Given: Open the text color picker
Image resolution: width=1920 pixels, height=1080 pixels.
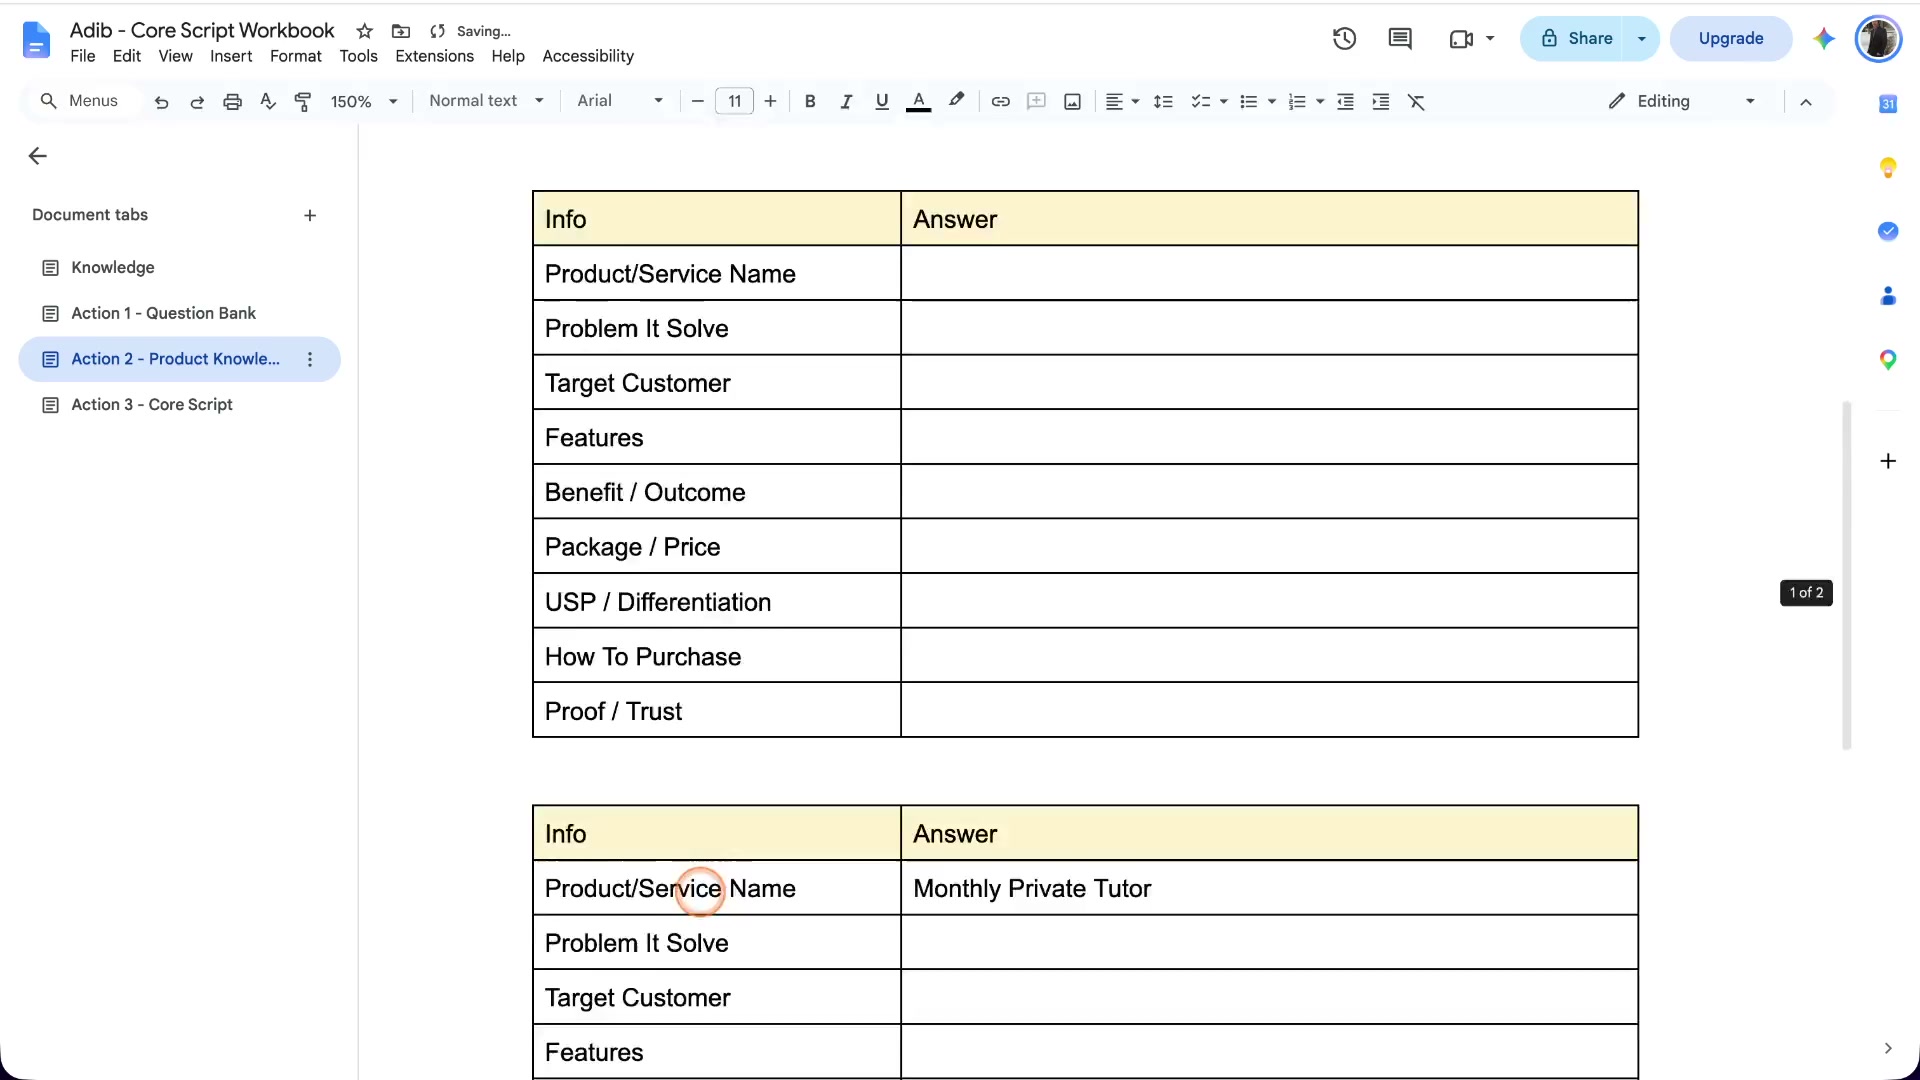Looking at the screenshot, I should [x=918, y=101].
